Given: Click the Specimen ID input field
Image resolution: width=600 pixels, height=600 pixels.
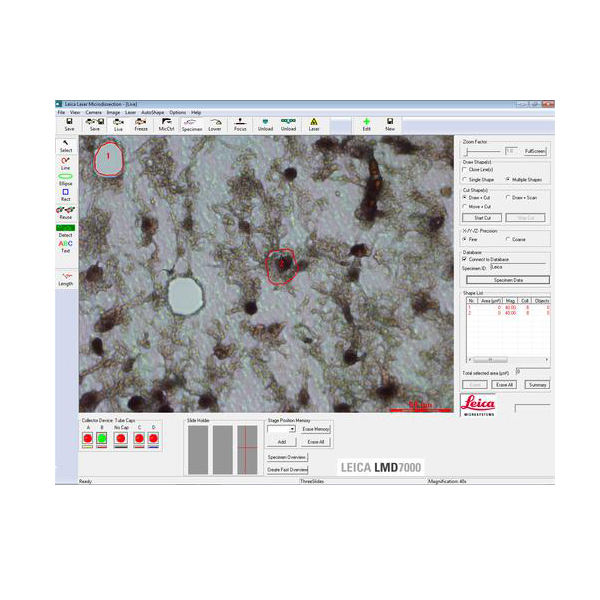Looking at the screenshot, I should pos(519,267).
